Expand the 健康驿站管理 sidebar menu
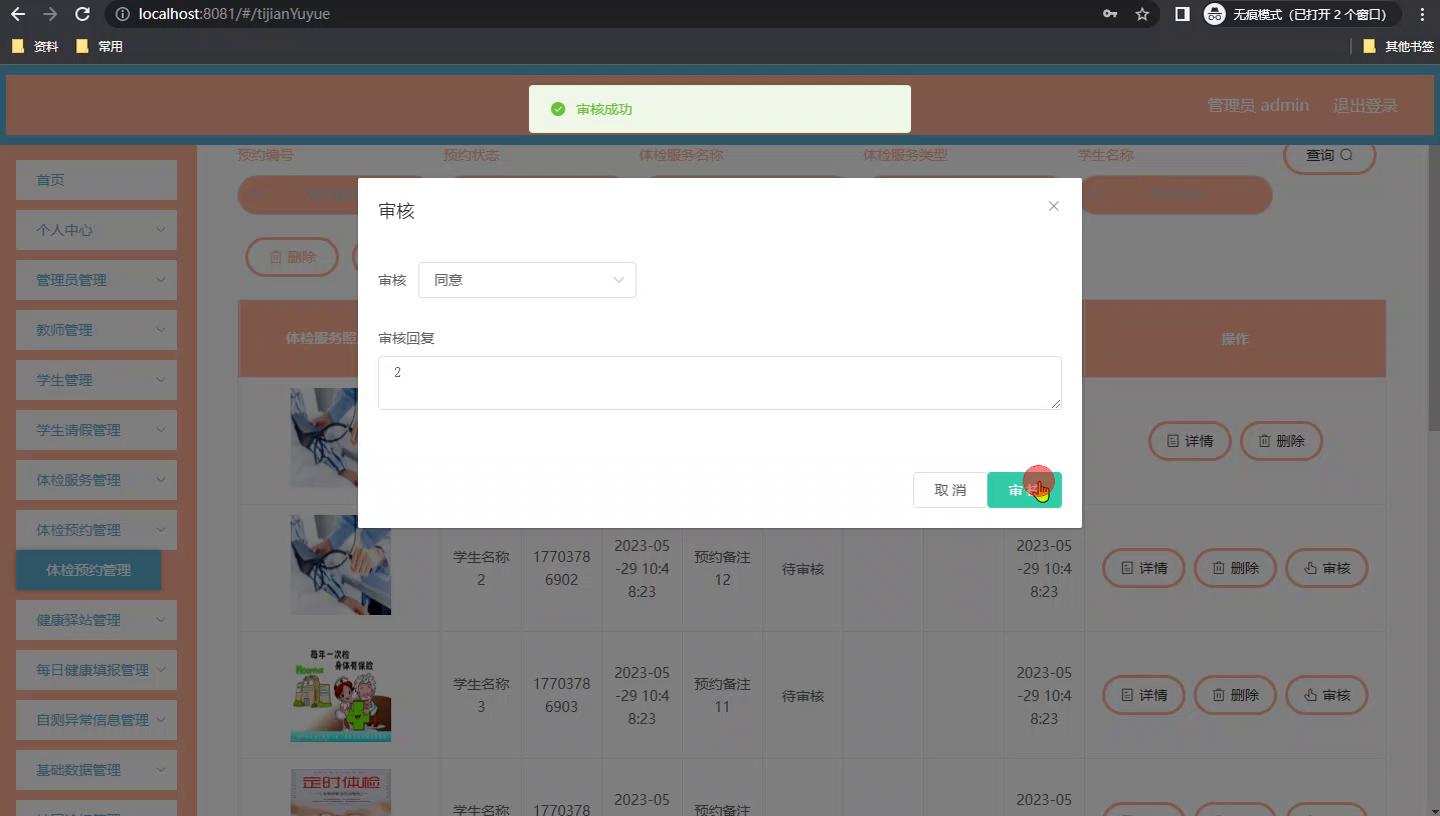The height and width of the screenshot is (816, 1440). (96, 620)
